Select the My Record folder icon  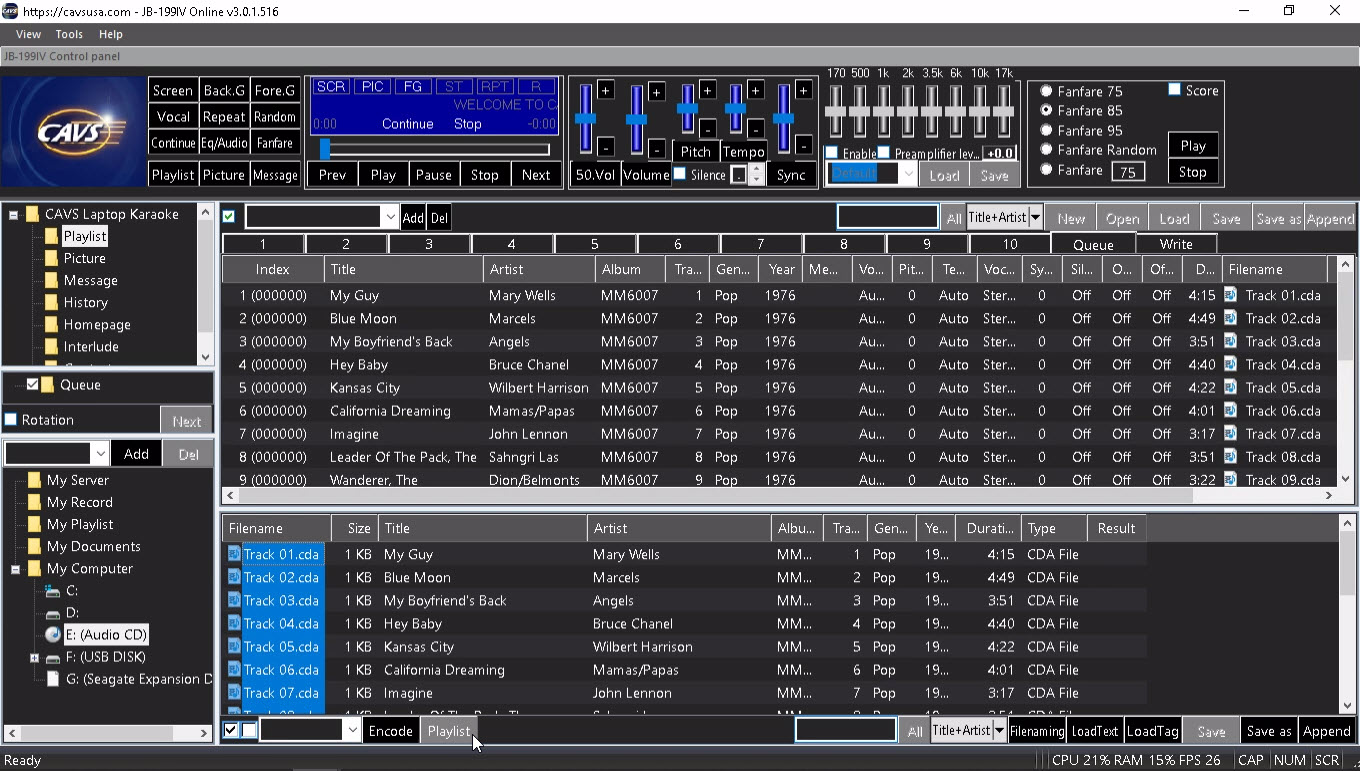coord(34,502)
